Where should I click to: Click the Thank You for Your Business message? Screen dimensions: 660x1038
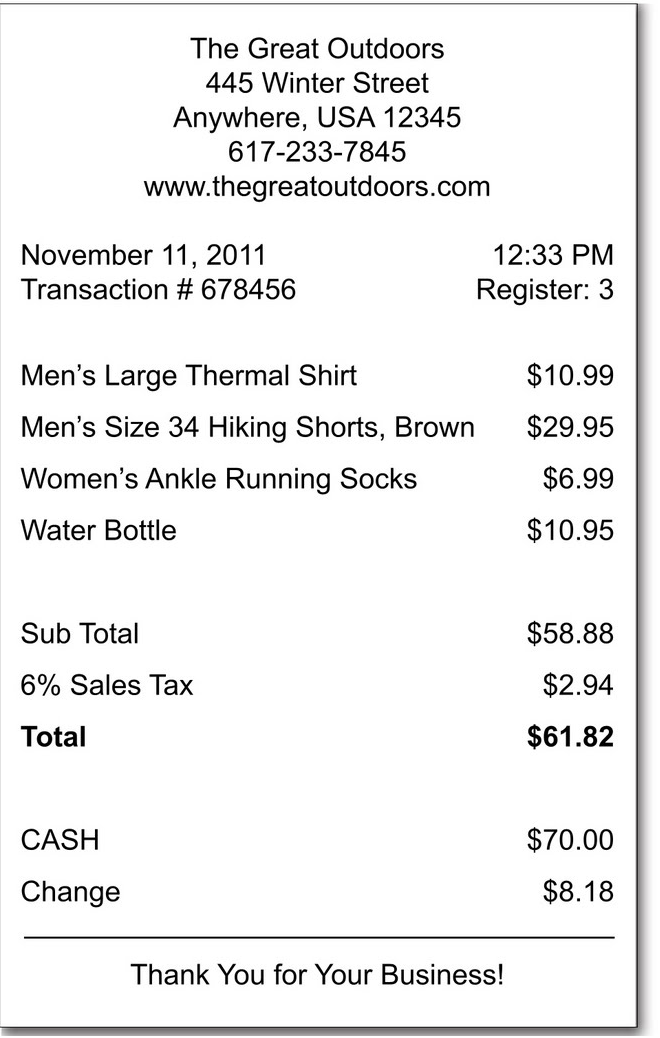click(x=317, y=975)
